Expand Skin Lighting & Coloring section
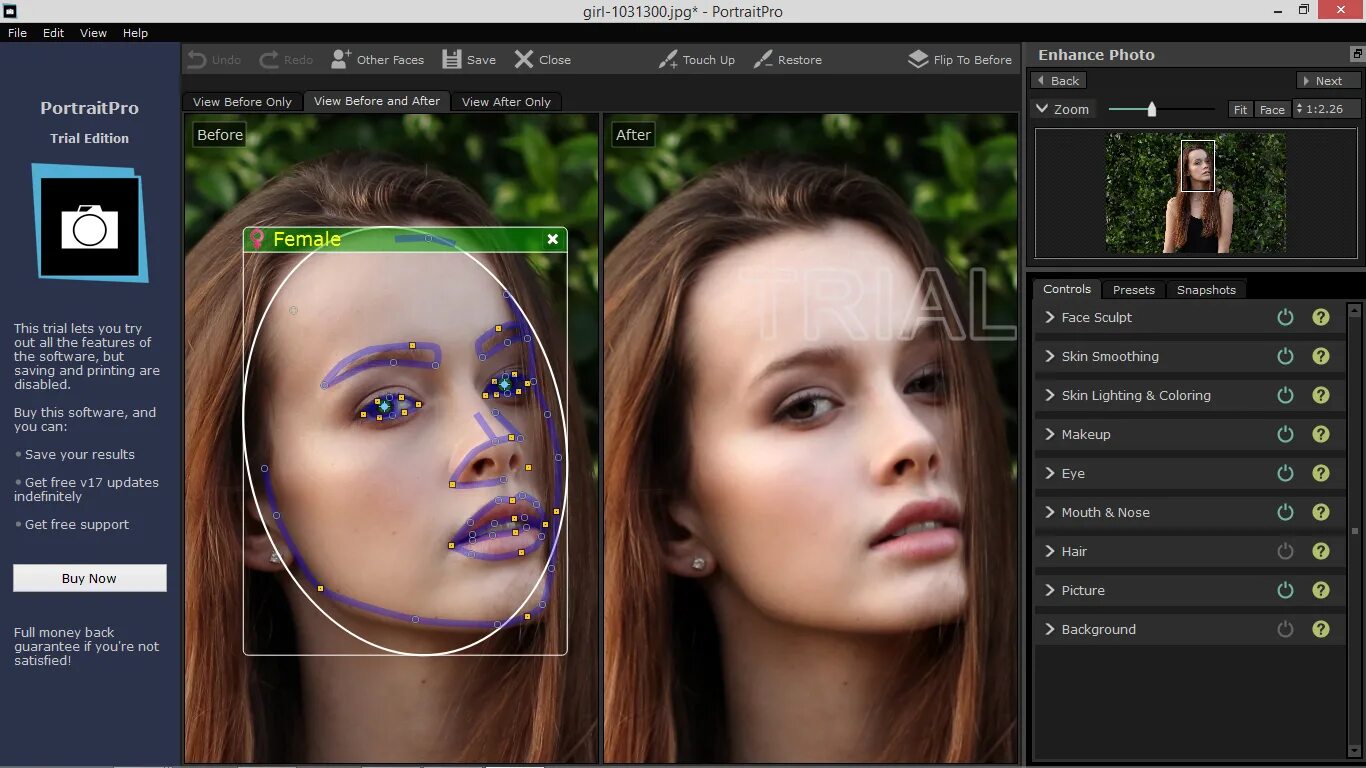The image size is (1366, 768). point(1050,395)
